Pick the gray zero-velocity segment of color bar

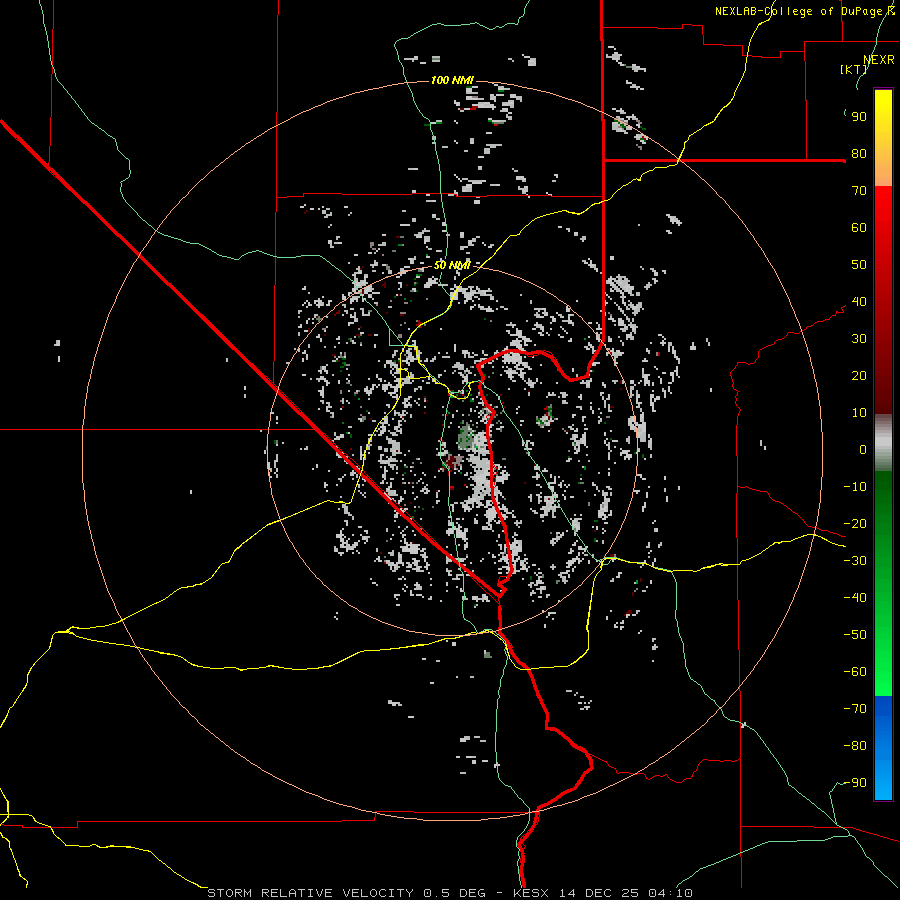pos(883,443)
